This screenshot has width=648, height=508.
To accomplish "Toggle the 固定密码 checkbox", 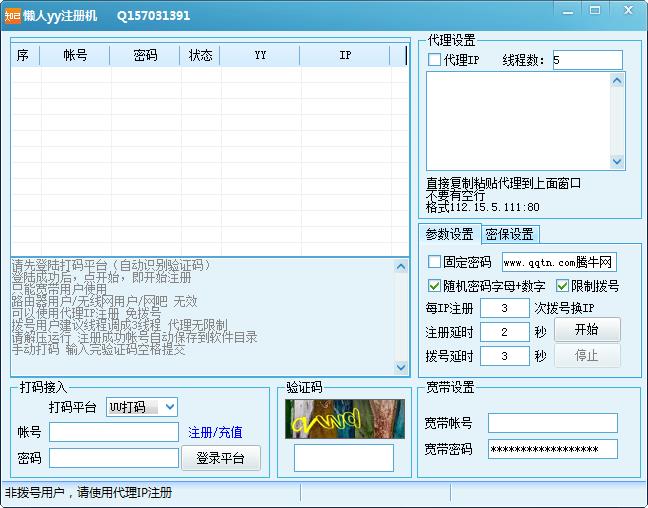I will pos(435,262).
